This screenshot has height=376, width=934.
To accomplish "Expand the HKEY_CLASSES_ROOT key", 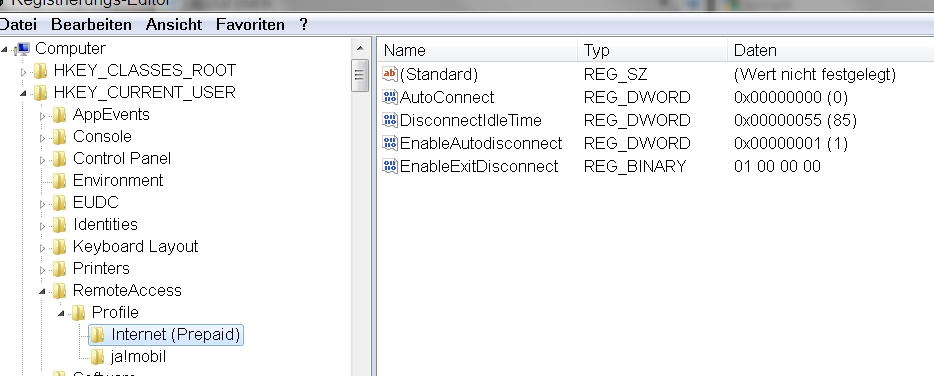I will (23, 72).
